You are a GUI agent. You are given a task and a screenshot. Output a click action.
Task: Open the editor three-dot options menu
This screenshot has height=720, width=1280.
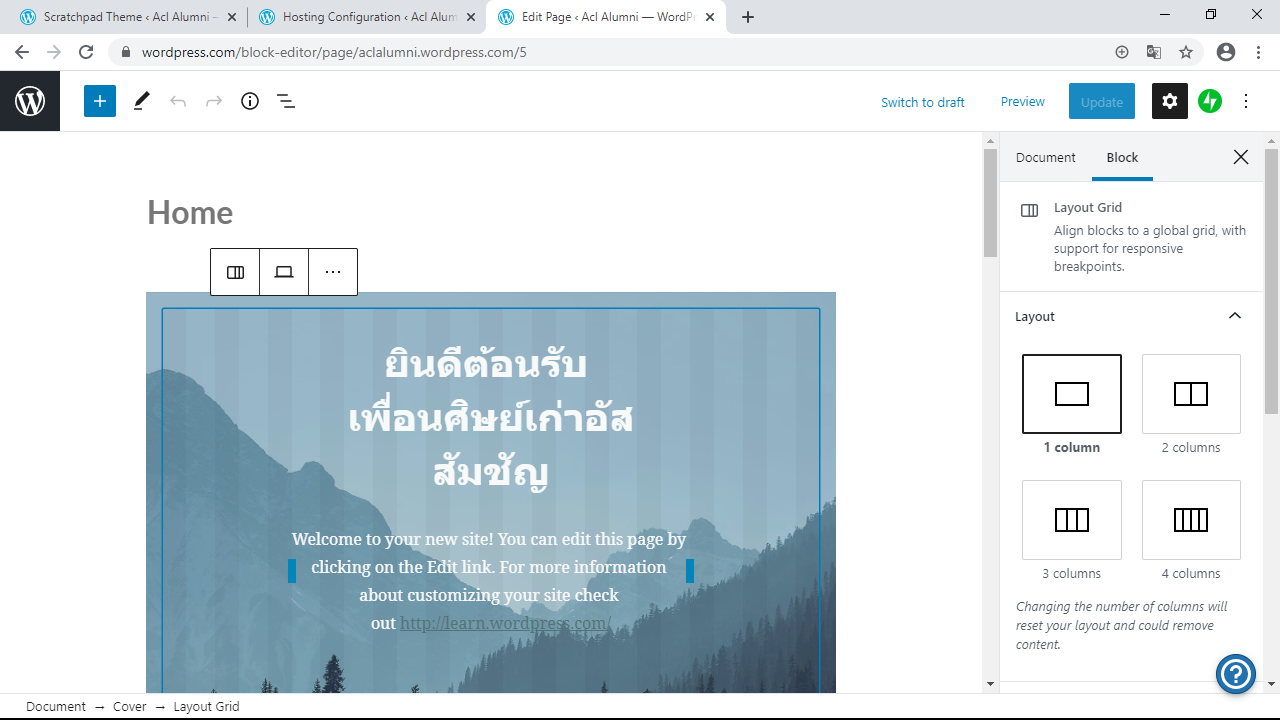[x=1246, y=101]
